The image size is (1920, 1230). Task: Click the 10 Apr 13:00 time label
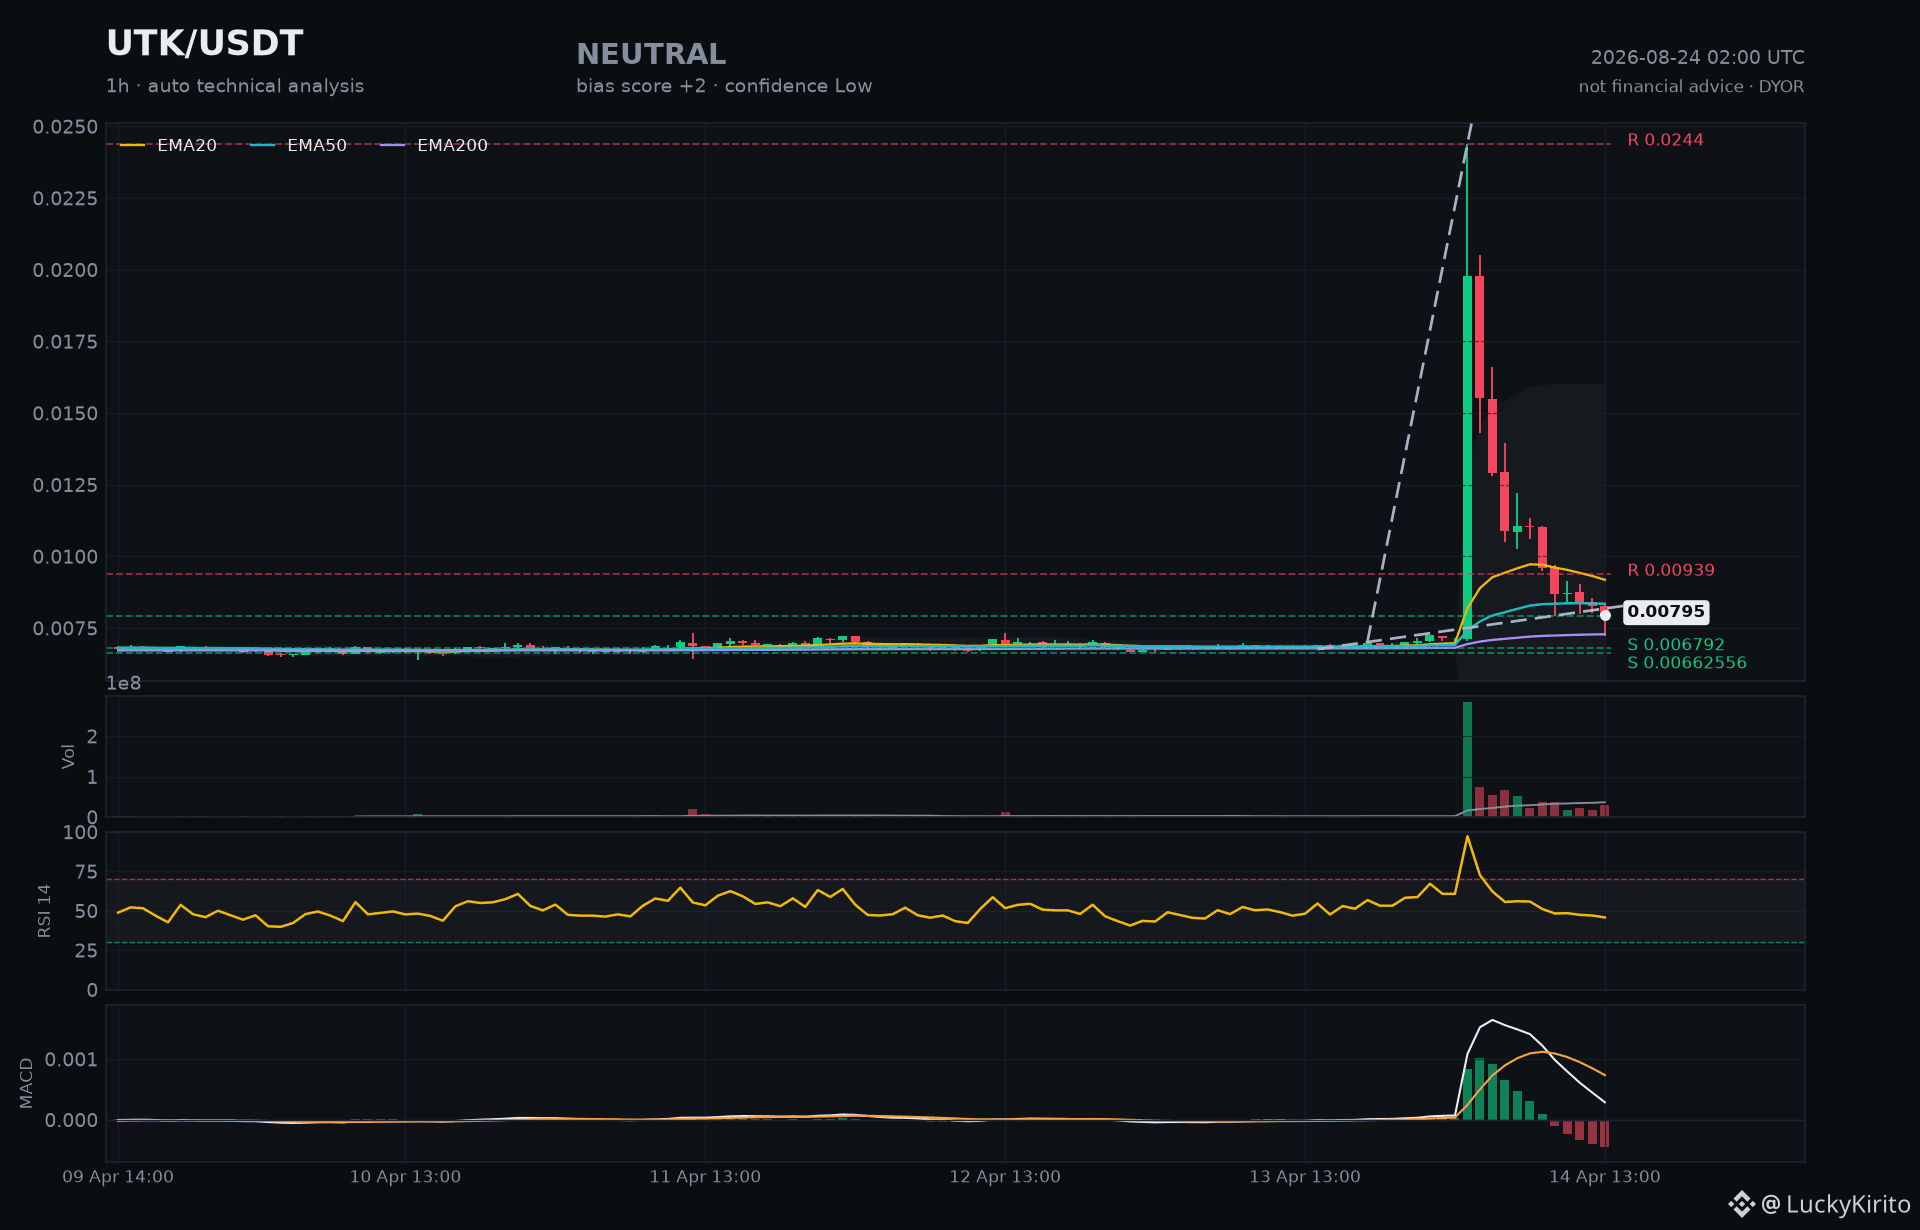pos(405,1177)
